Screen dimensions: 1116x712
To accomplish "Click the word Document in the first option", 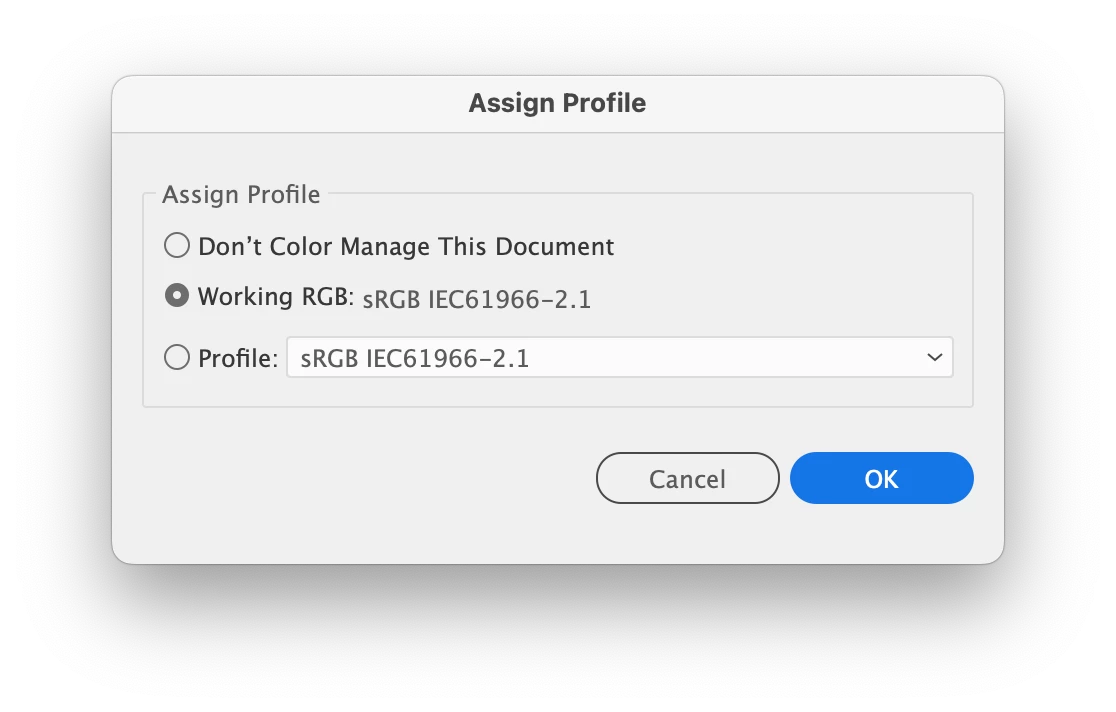I will (x=554, y=246).
